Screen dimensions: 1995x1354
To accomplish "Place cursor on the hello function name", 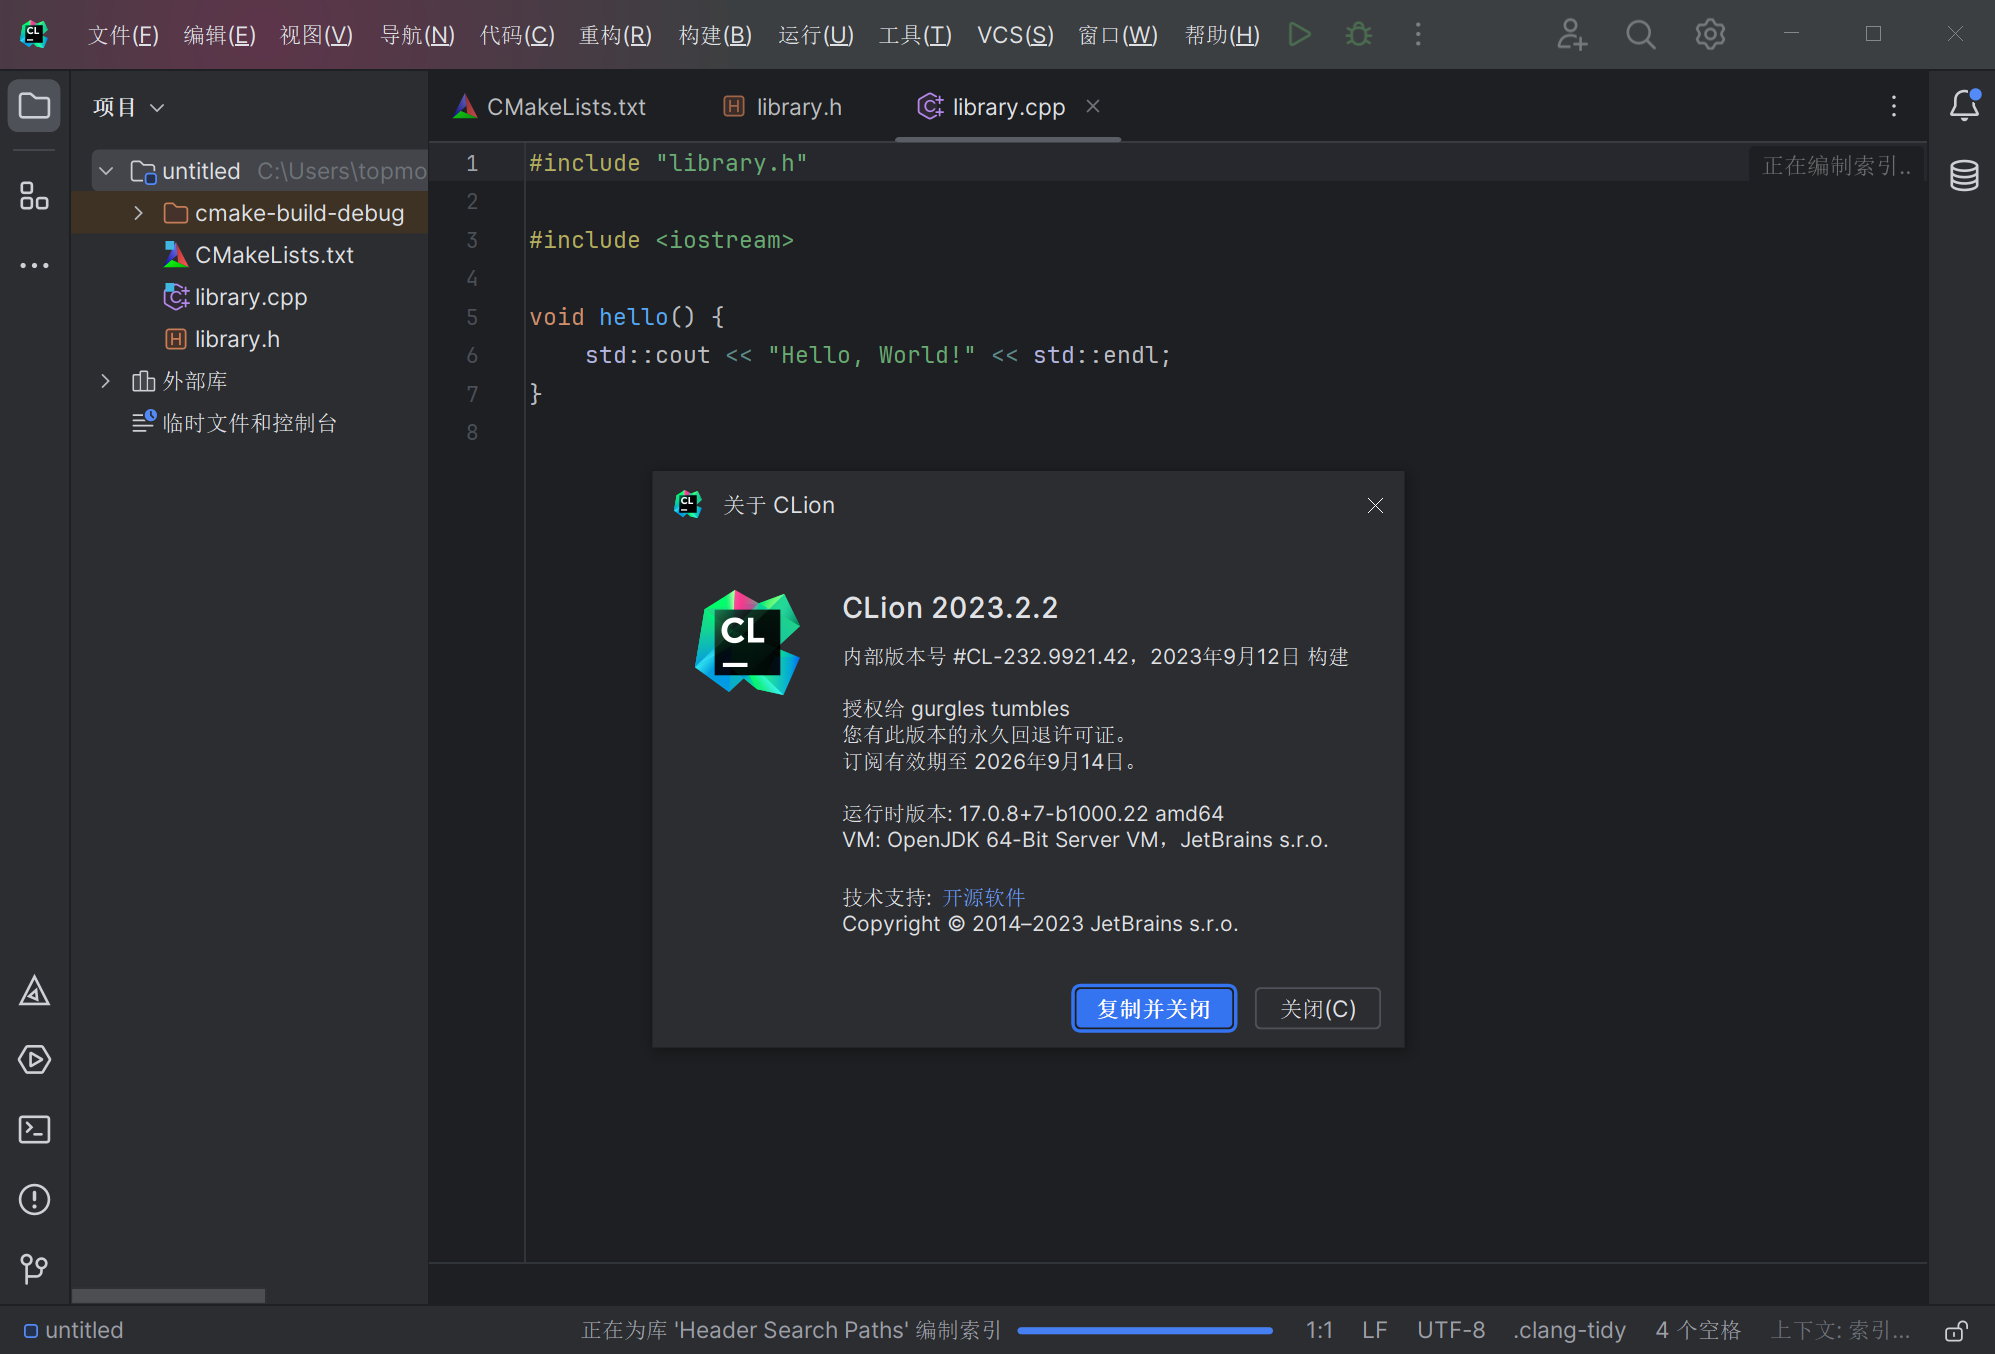I will [x=633, y=318].
